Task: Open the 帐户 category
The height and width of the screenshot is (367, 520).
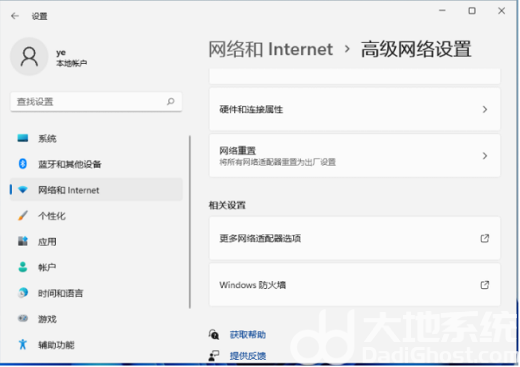Action: click(97, 267)
